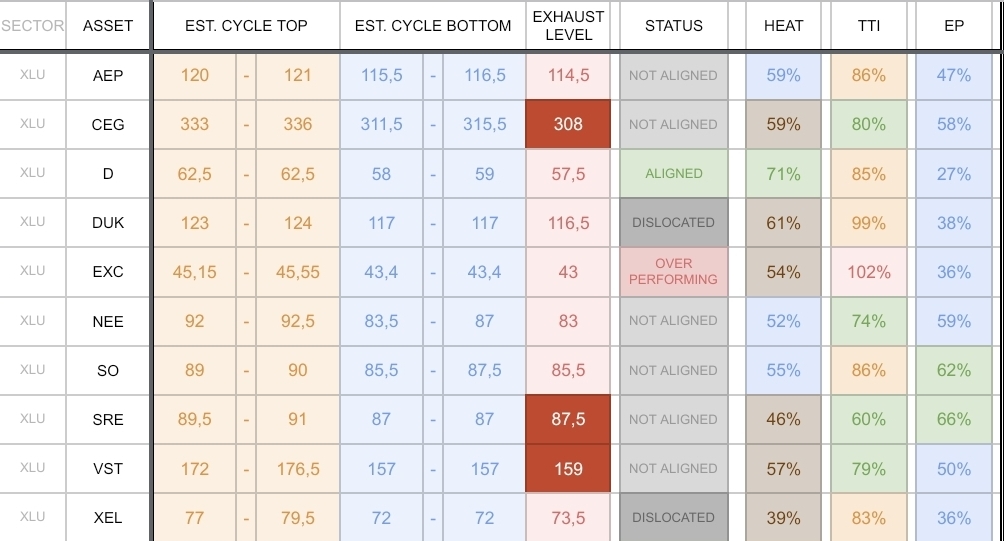Select the NEE asset cell
This screenshot has width=1004, height=541.
click(x=108, y=321)
